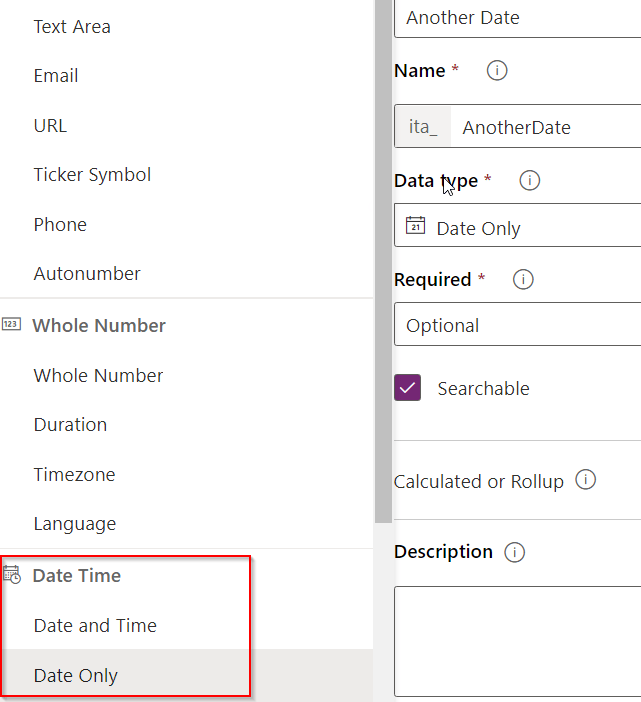Uncheck the Searchable checkbox
The height and width of the screenshot is (702, 641).
click(408, 388)
